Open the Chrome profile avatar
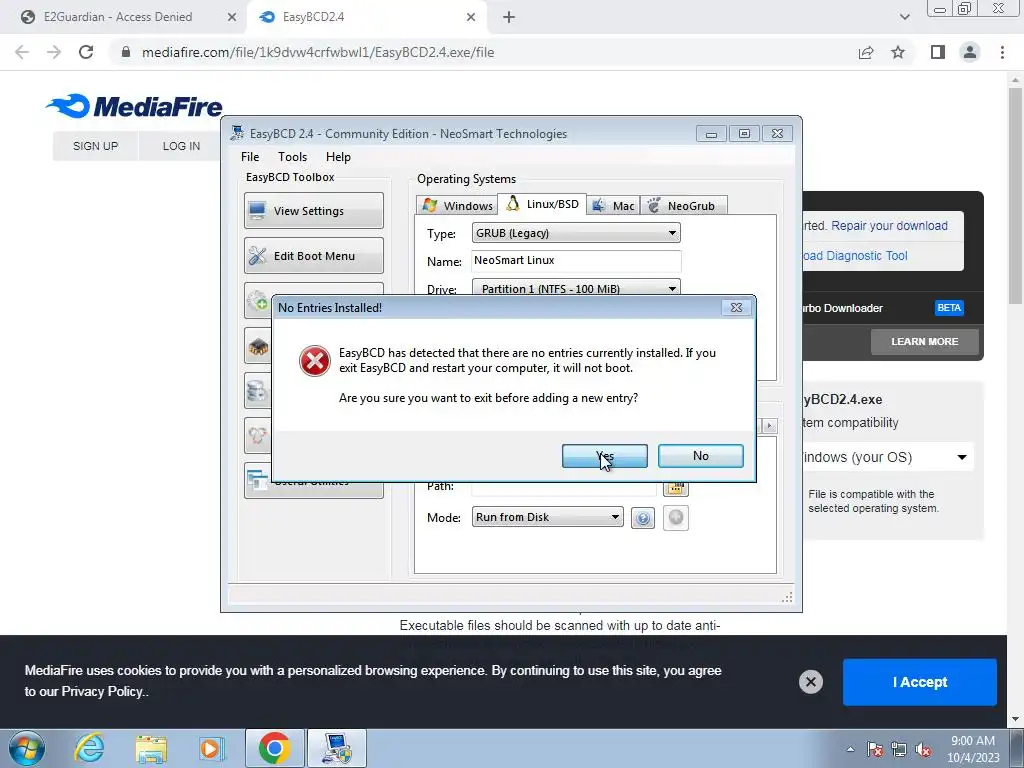 tap(970, 52)
